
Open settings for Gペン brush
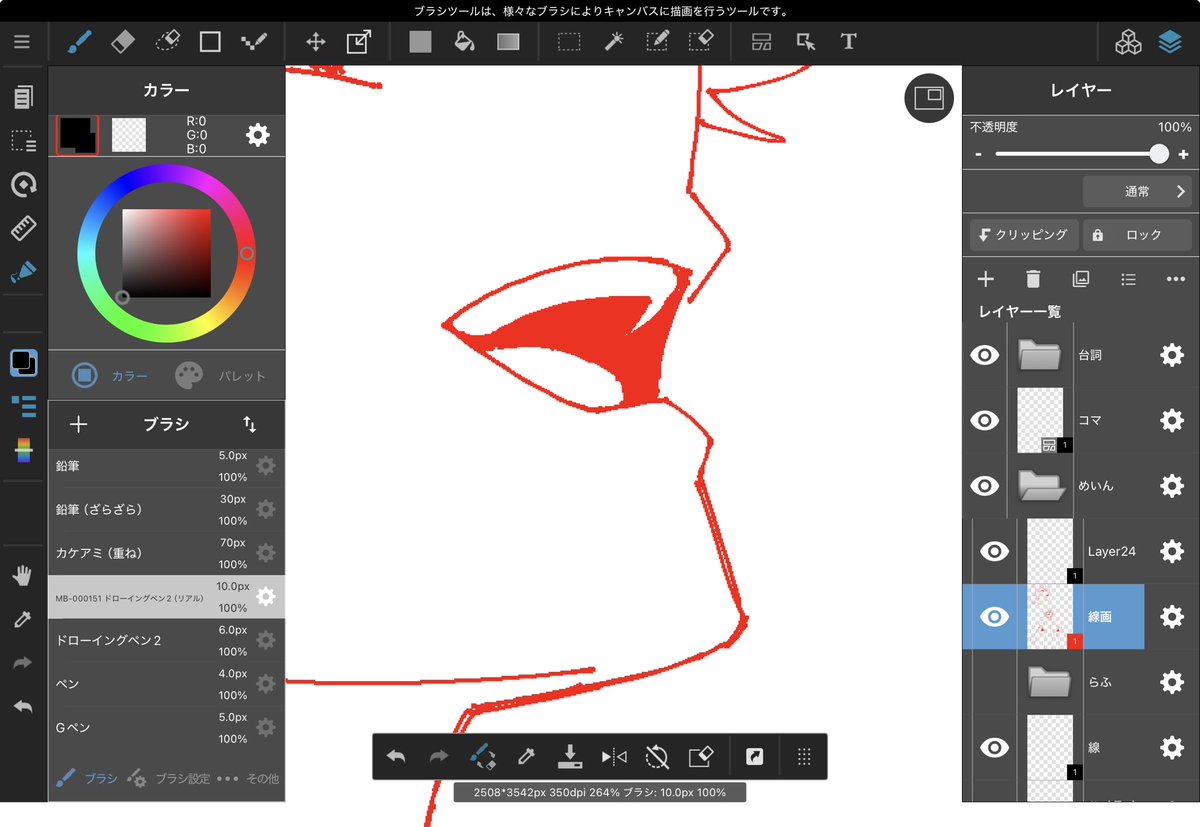265,727
